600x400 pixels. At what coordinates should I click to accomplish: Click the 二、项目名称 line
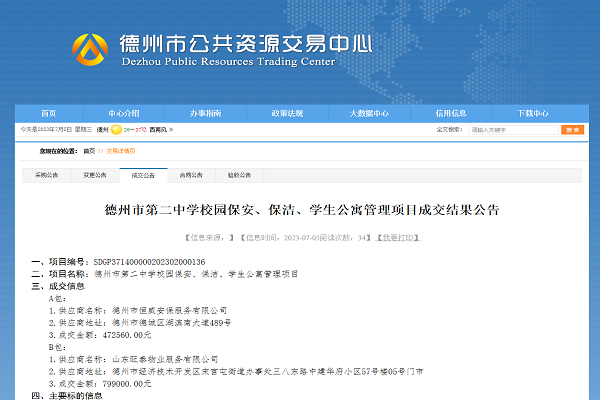tap(165, 274)
